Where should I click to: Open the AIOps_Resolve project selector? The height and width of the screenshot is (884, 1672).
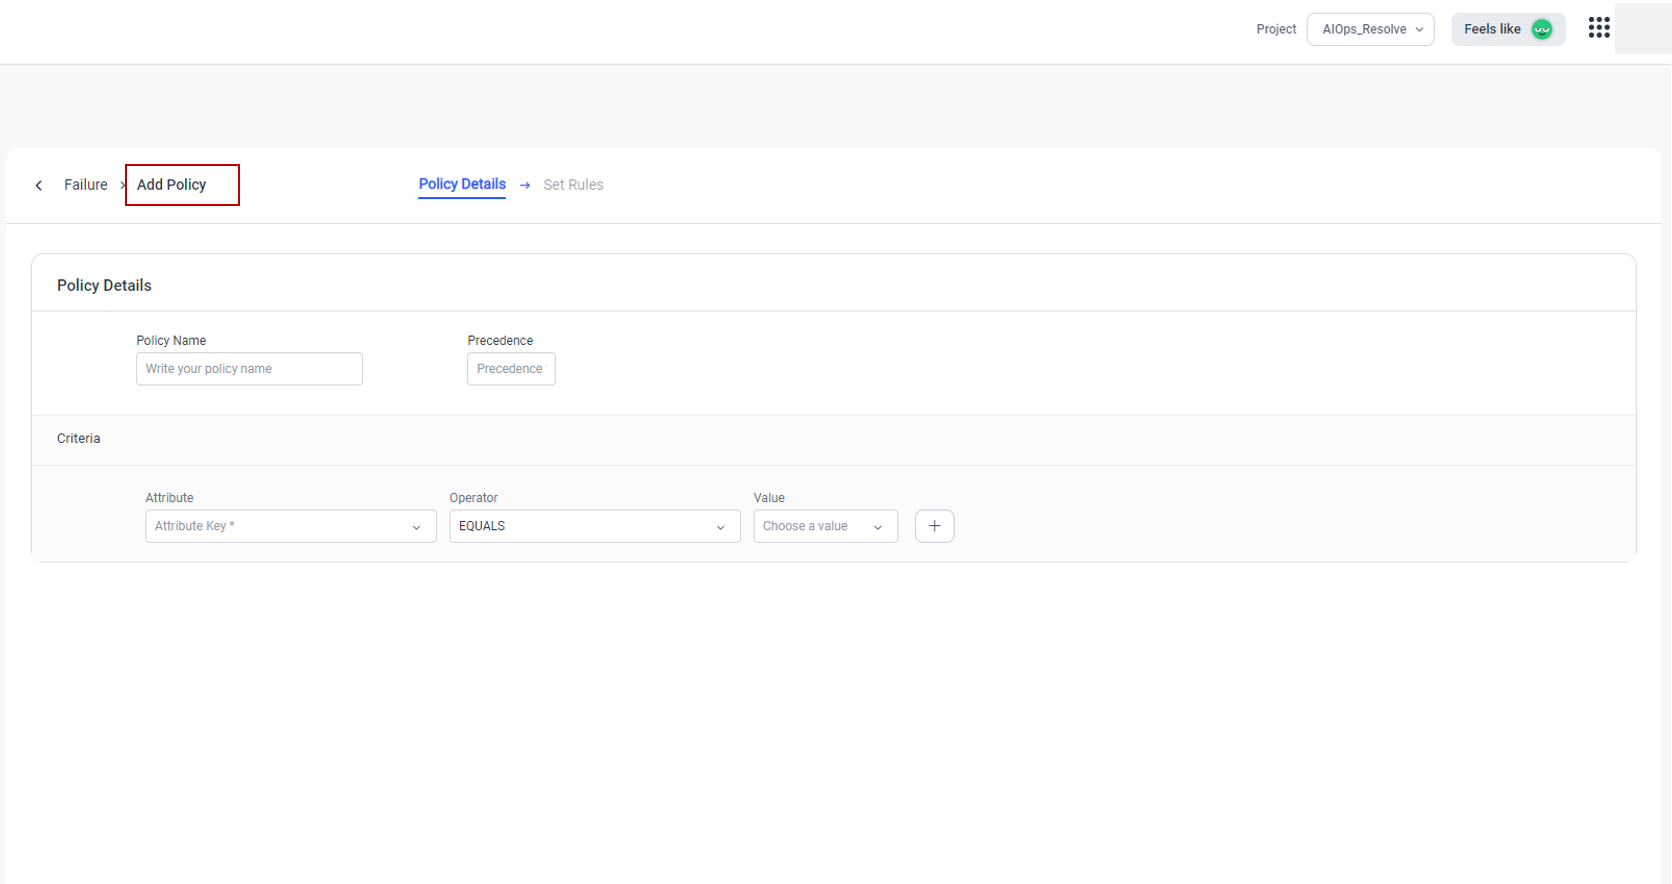1370,29
